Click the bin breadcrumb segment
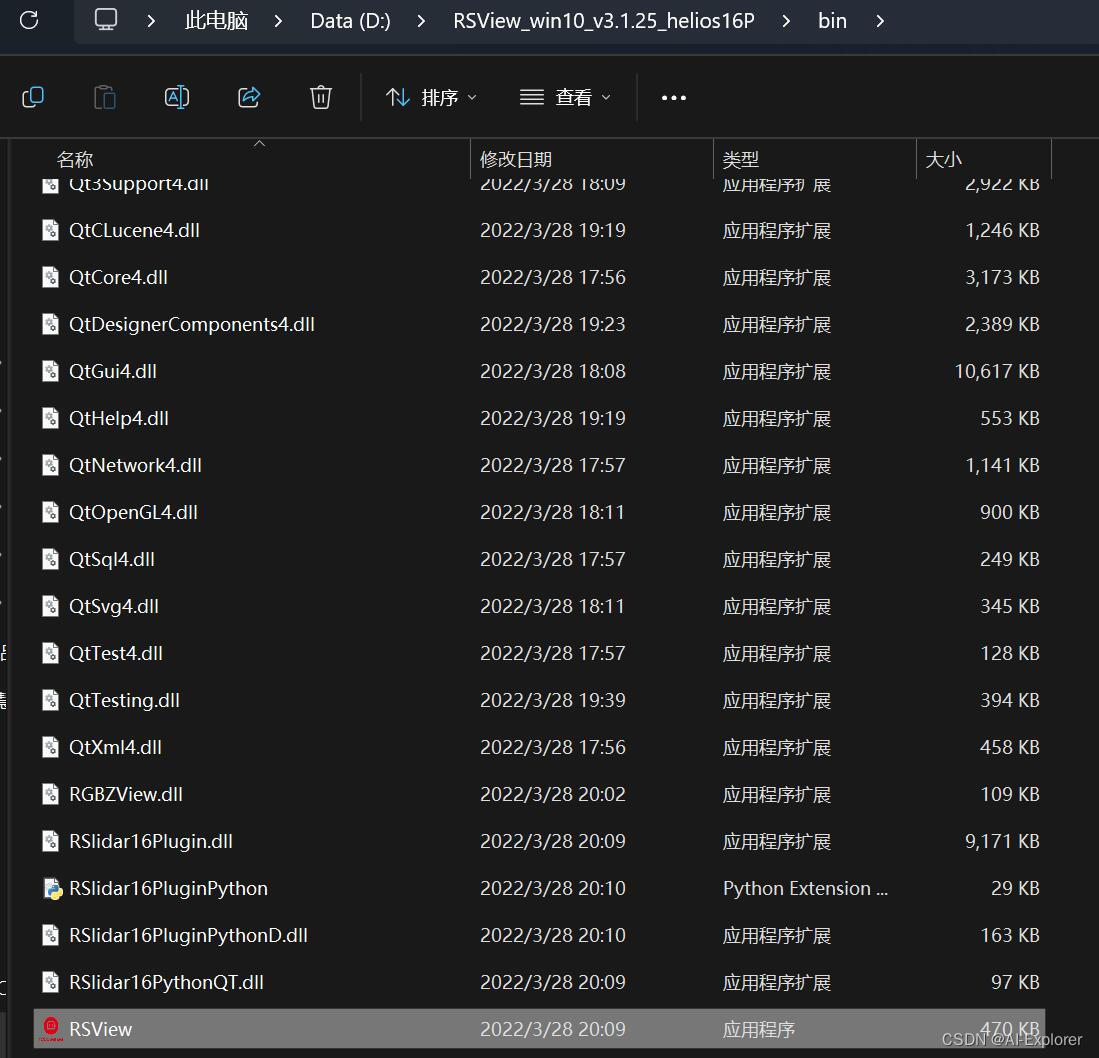 point(832,21)
